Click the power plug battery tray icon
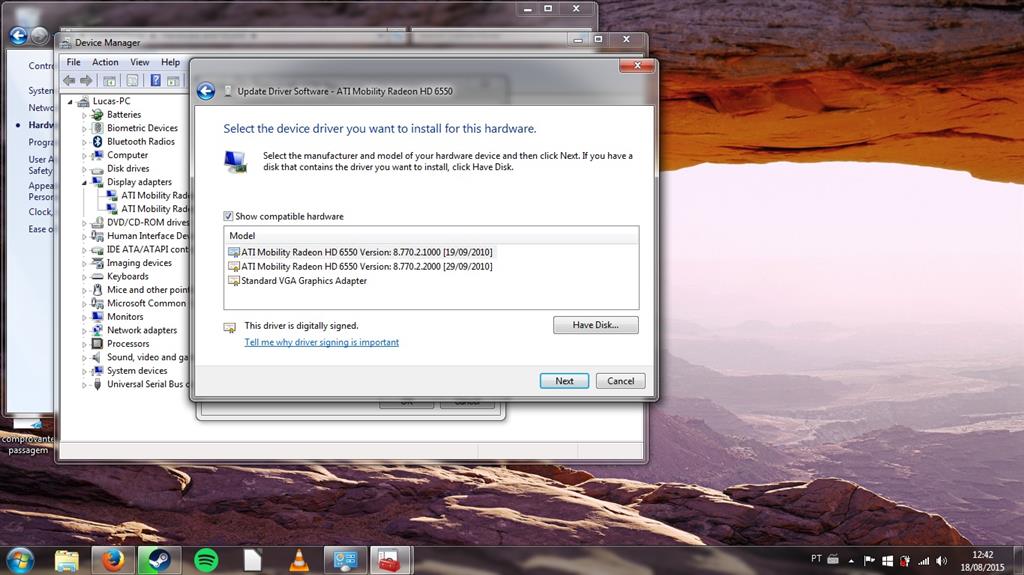 905,561
